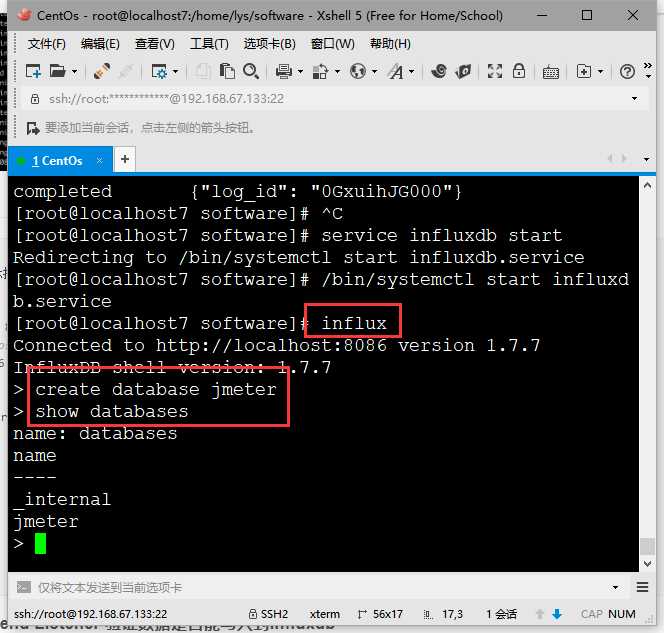
Task: Expand the Open session dropdown arrow
Action: click(75, 72)
